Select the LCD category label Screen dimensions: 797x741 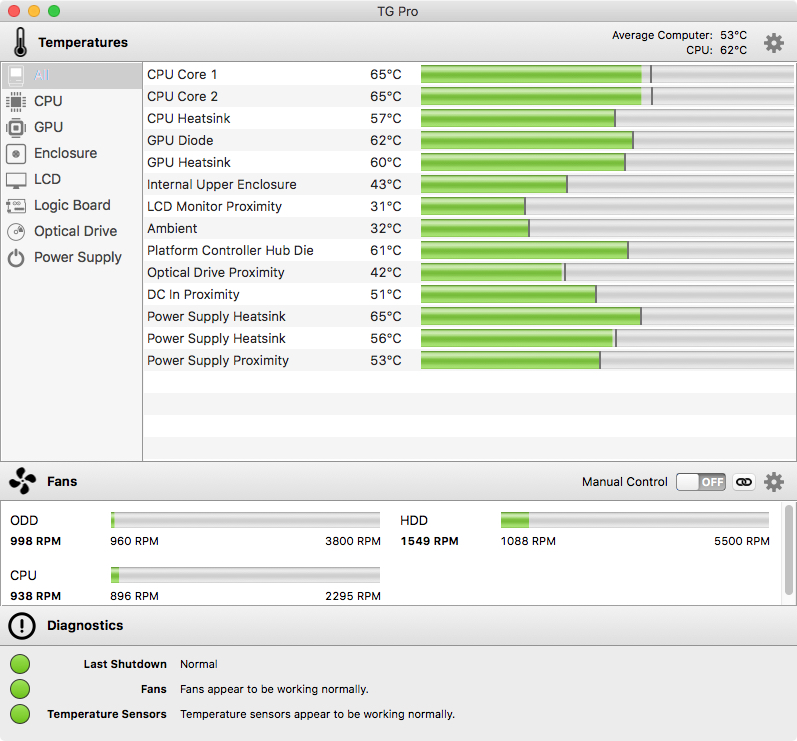[47, 179]
